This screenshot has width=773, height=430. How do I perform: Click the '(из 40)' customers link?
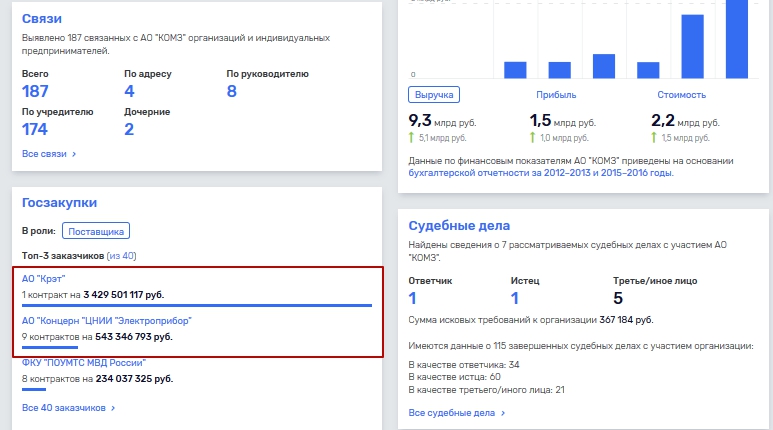click(x=121, y=256)
